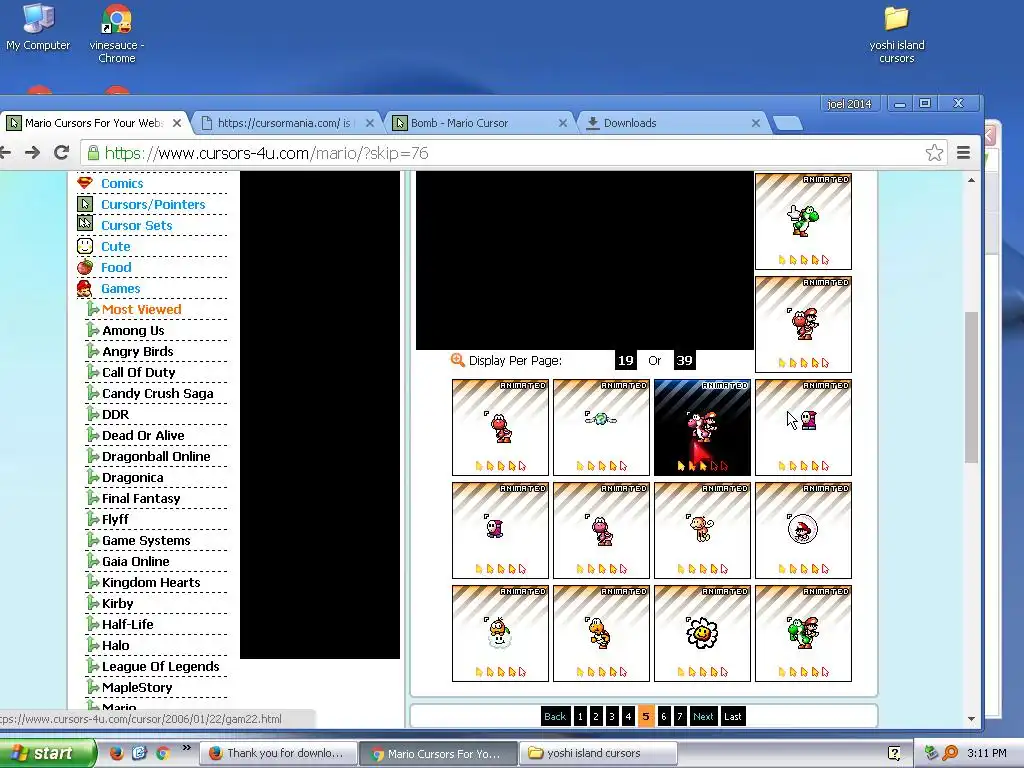Click the page scrollbar down arrow
Screen dimensions: 1024x768
click(x=972, y=719)
